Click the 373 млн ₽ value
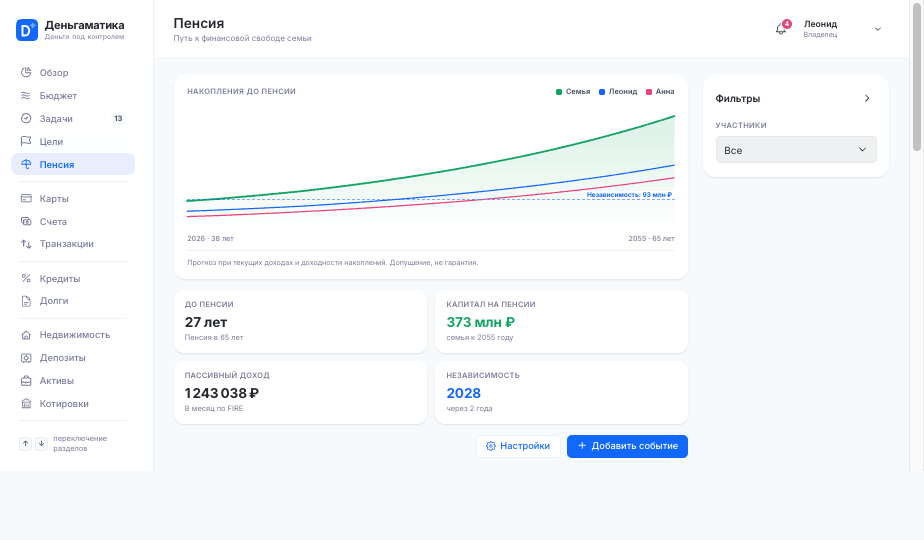Viewport: 924px width, 540px height. tap(480, 322)
